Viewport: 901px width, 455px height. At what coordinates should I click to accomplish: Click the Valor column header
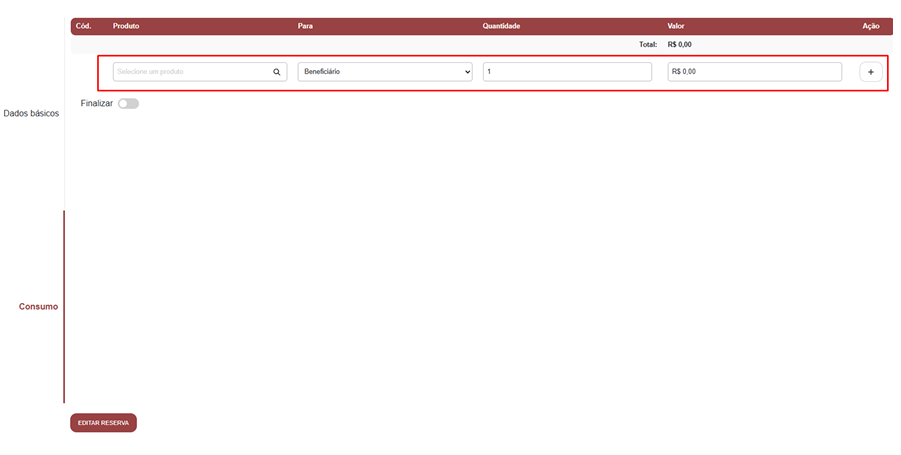tap(676, 26)
